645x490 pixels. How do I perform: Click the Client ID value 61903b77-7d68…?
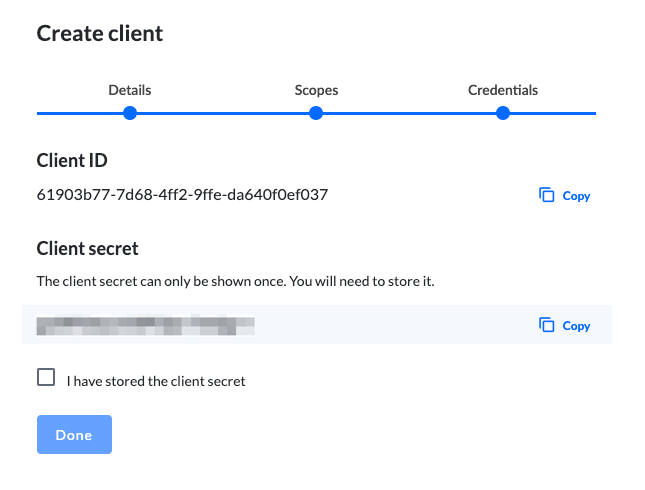(182, 195)
